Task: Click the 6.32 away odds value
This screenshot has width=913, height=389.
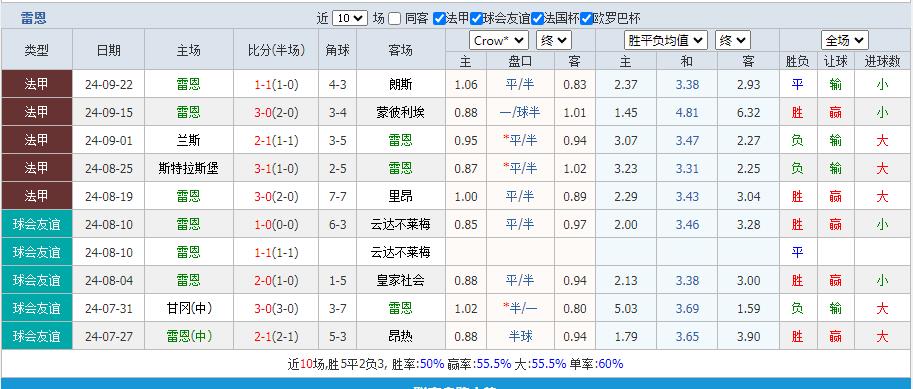Action: click(x=748, y=112)
